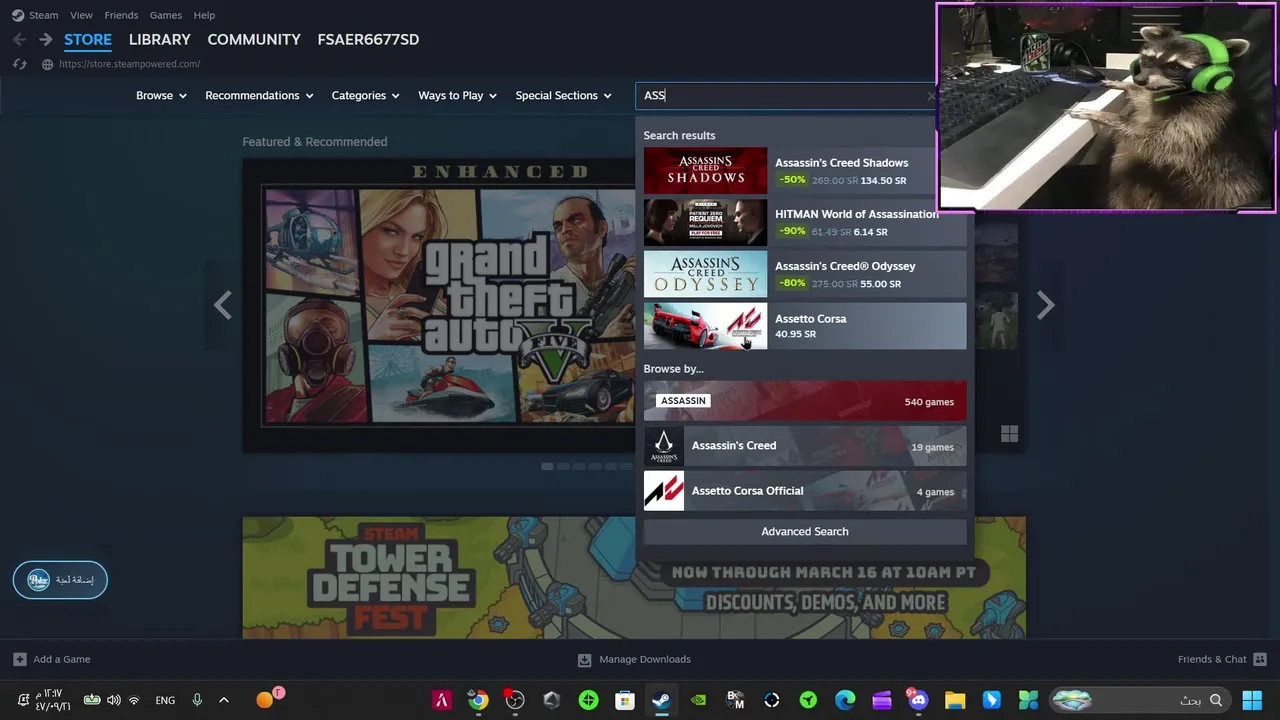Open the FSAER6677SD profile tab
This screenshot has width=1280, height=720.
point(368,40)
